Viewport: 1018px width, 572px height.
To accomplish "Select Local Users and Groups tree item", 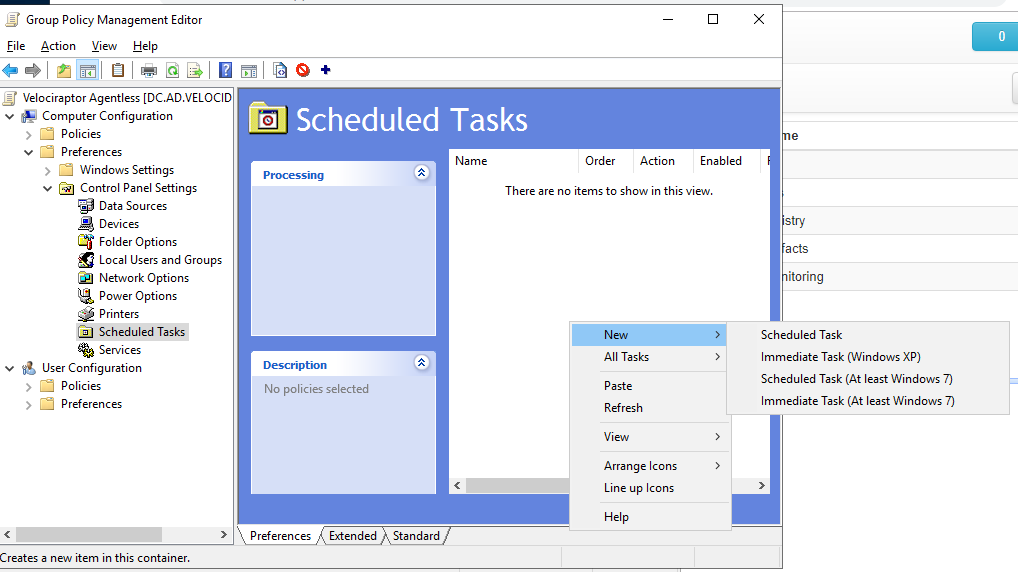I will 160,260.
